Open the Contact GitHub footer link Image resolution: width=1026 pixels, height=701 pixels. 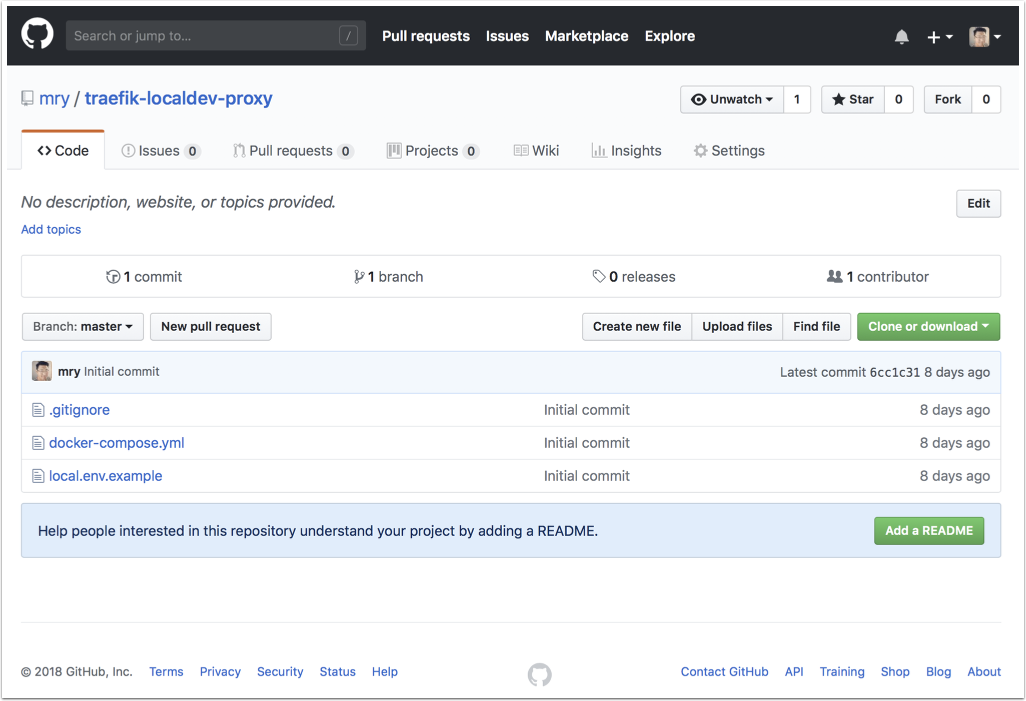click(x=724, y=672)
